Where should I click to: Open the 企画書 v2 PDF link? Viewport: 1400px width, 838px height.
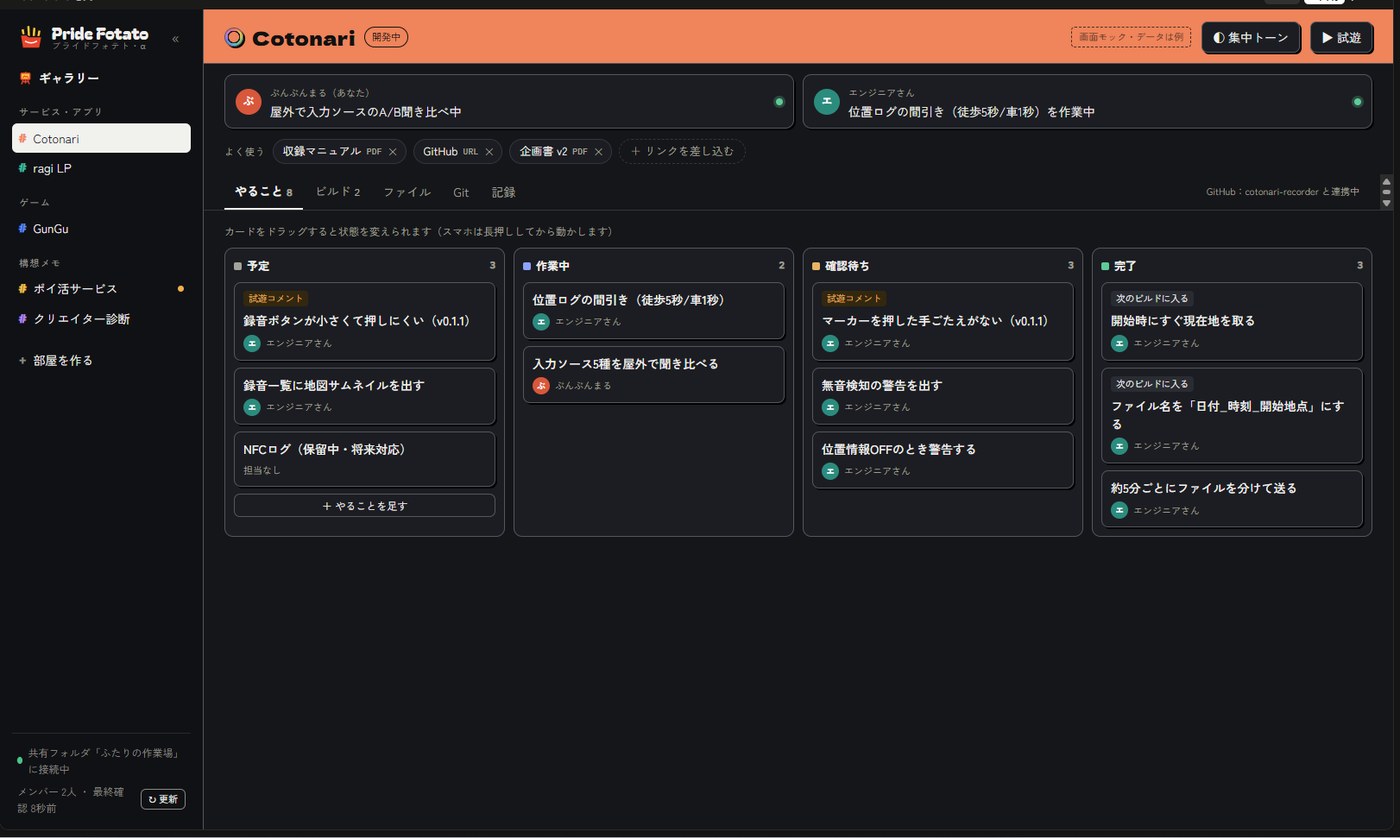click(x=553, y=152)
